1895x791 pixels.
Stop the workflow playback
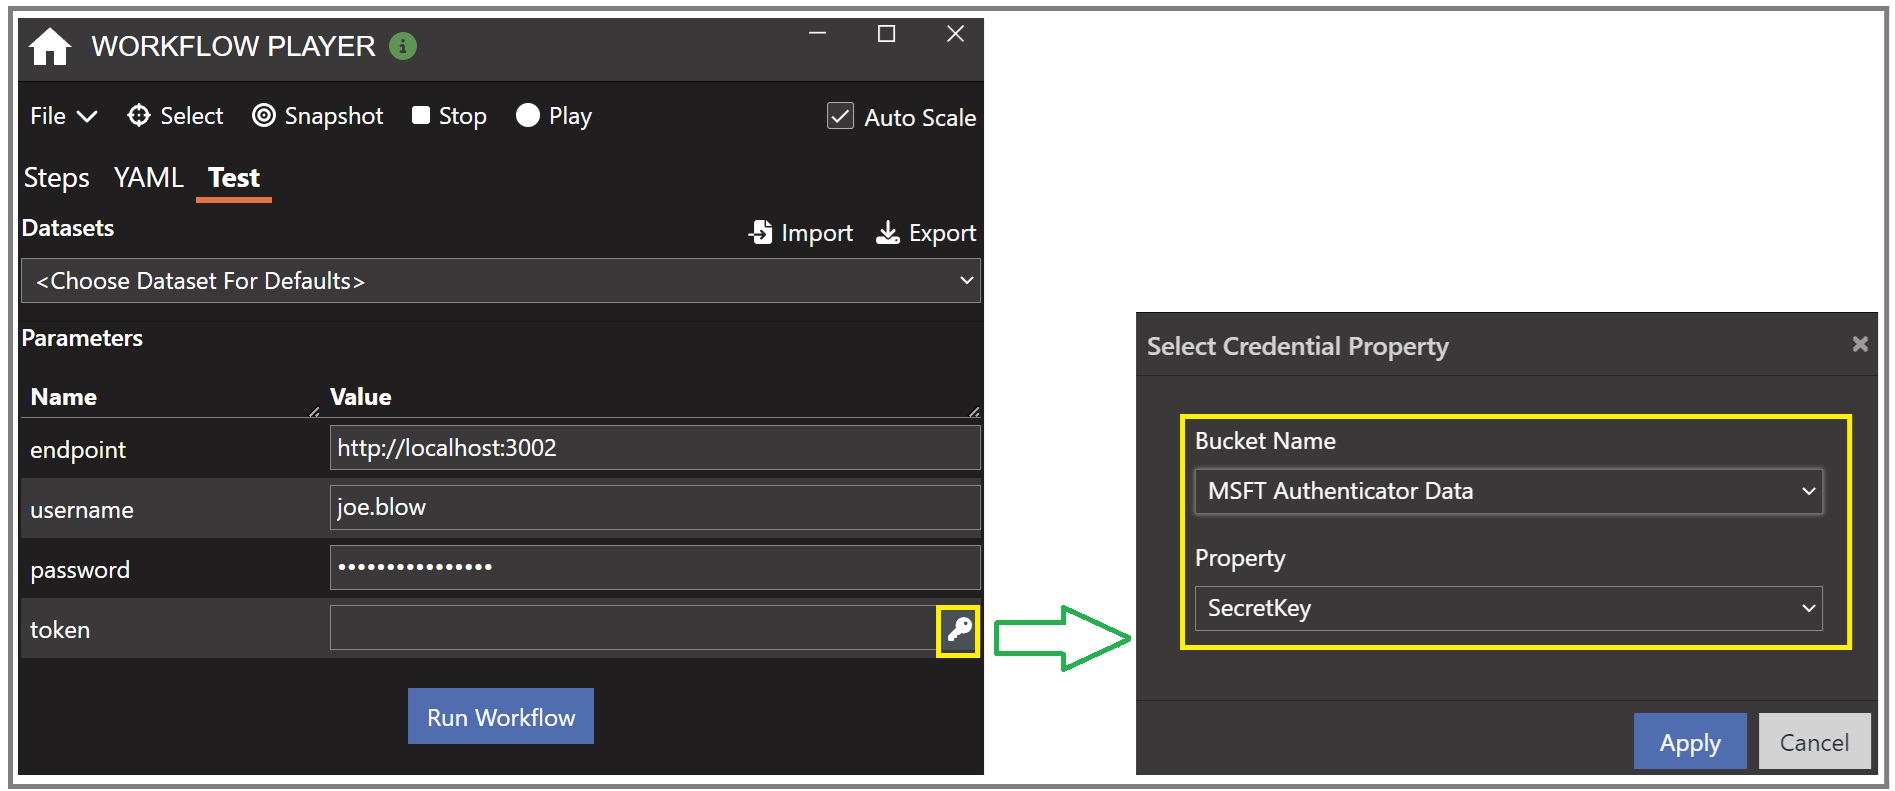(x=449, y=116)
